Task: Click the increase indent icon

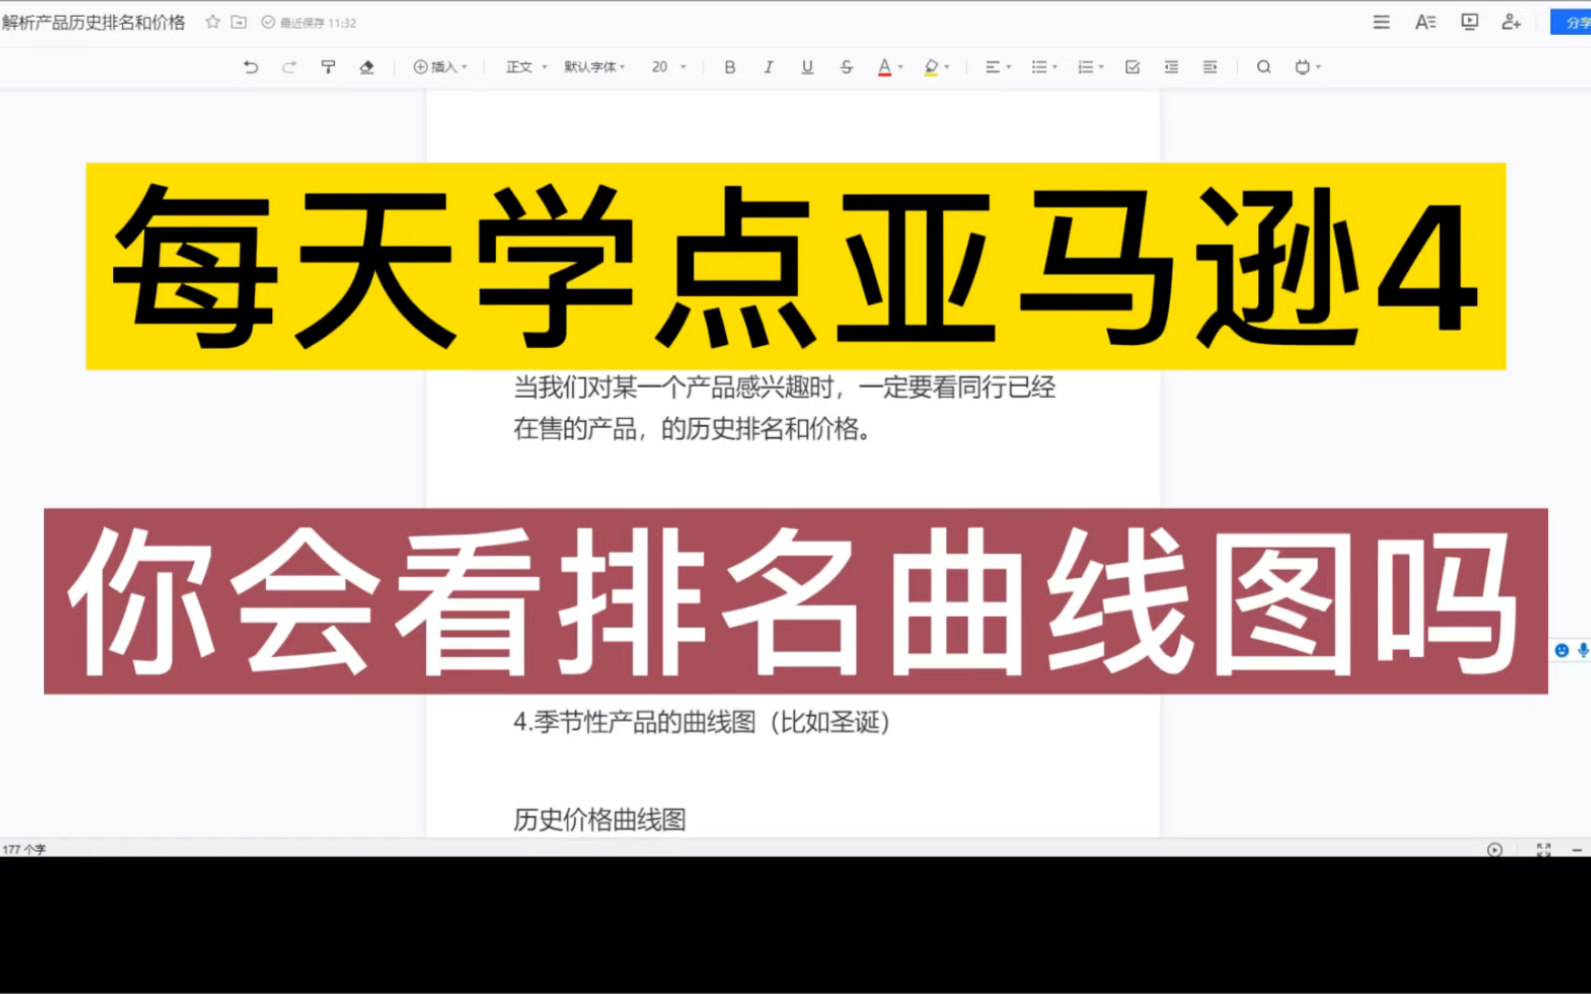Action: [x=1210, y=67]
